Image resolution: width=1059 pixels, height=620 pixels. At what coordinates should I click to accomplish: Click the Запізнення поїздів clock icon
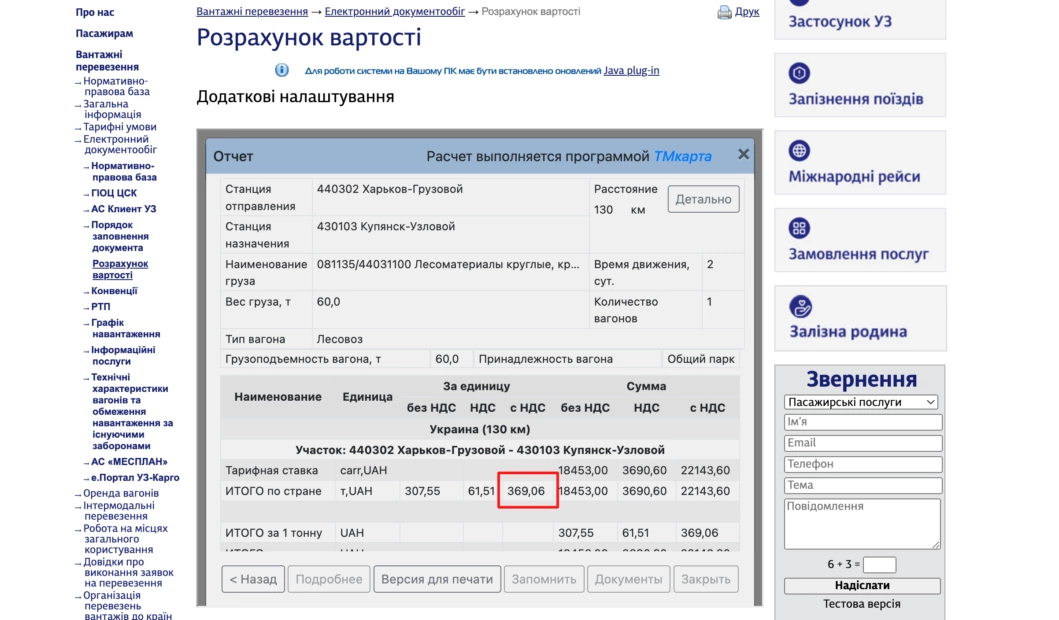pyautogui.click(x=799, y=73)
